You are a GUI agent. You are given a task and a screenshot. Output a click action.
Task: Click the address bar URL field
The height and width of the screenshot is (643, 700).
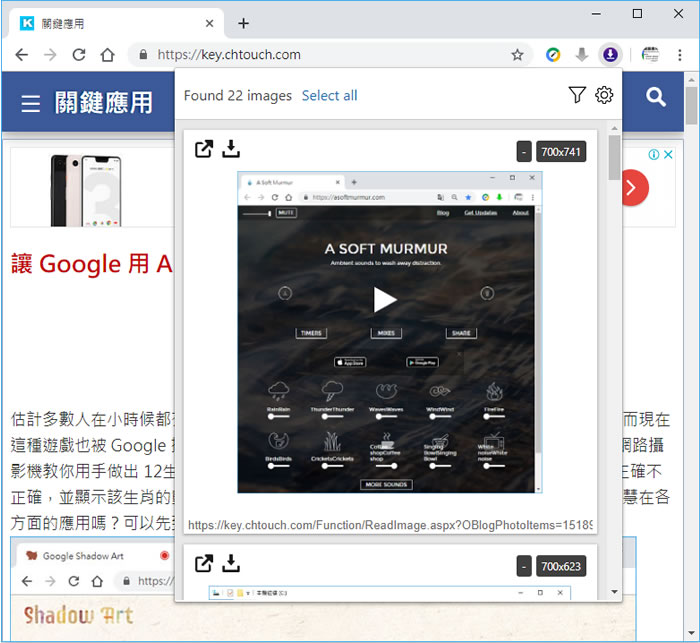click(330, 55)
